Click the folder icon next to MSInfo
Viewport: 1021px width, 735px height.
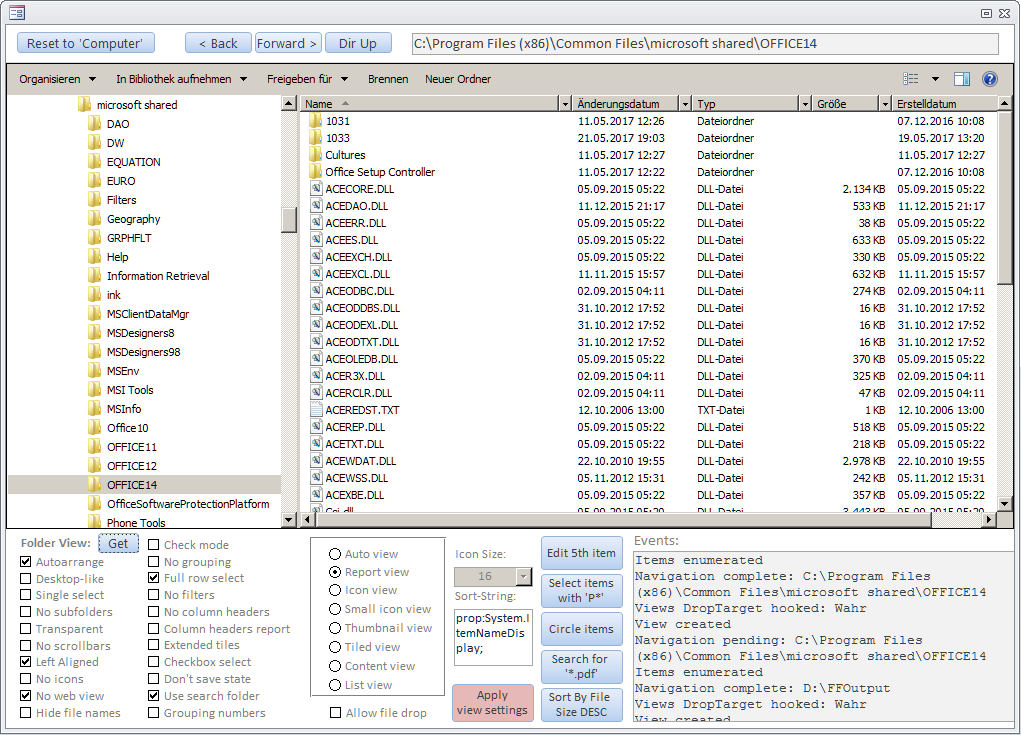point(95,409)
